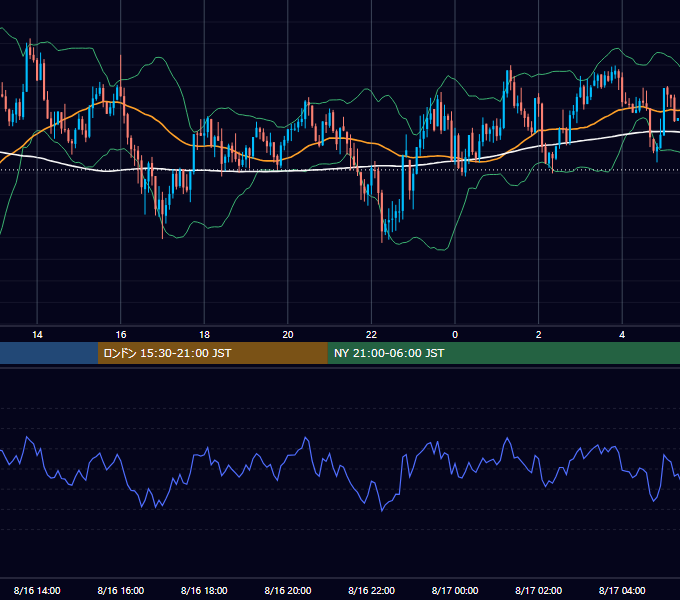Click the 8/17 04:00 time label
Screen dimensions: 680x600
pos(622,590)
